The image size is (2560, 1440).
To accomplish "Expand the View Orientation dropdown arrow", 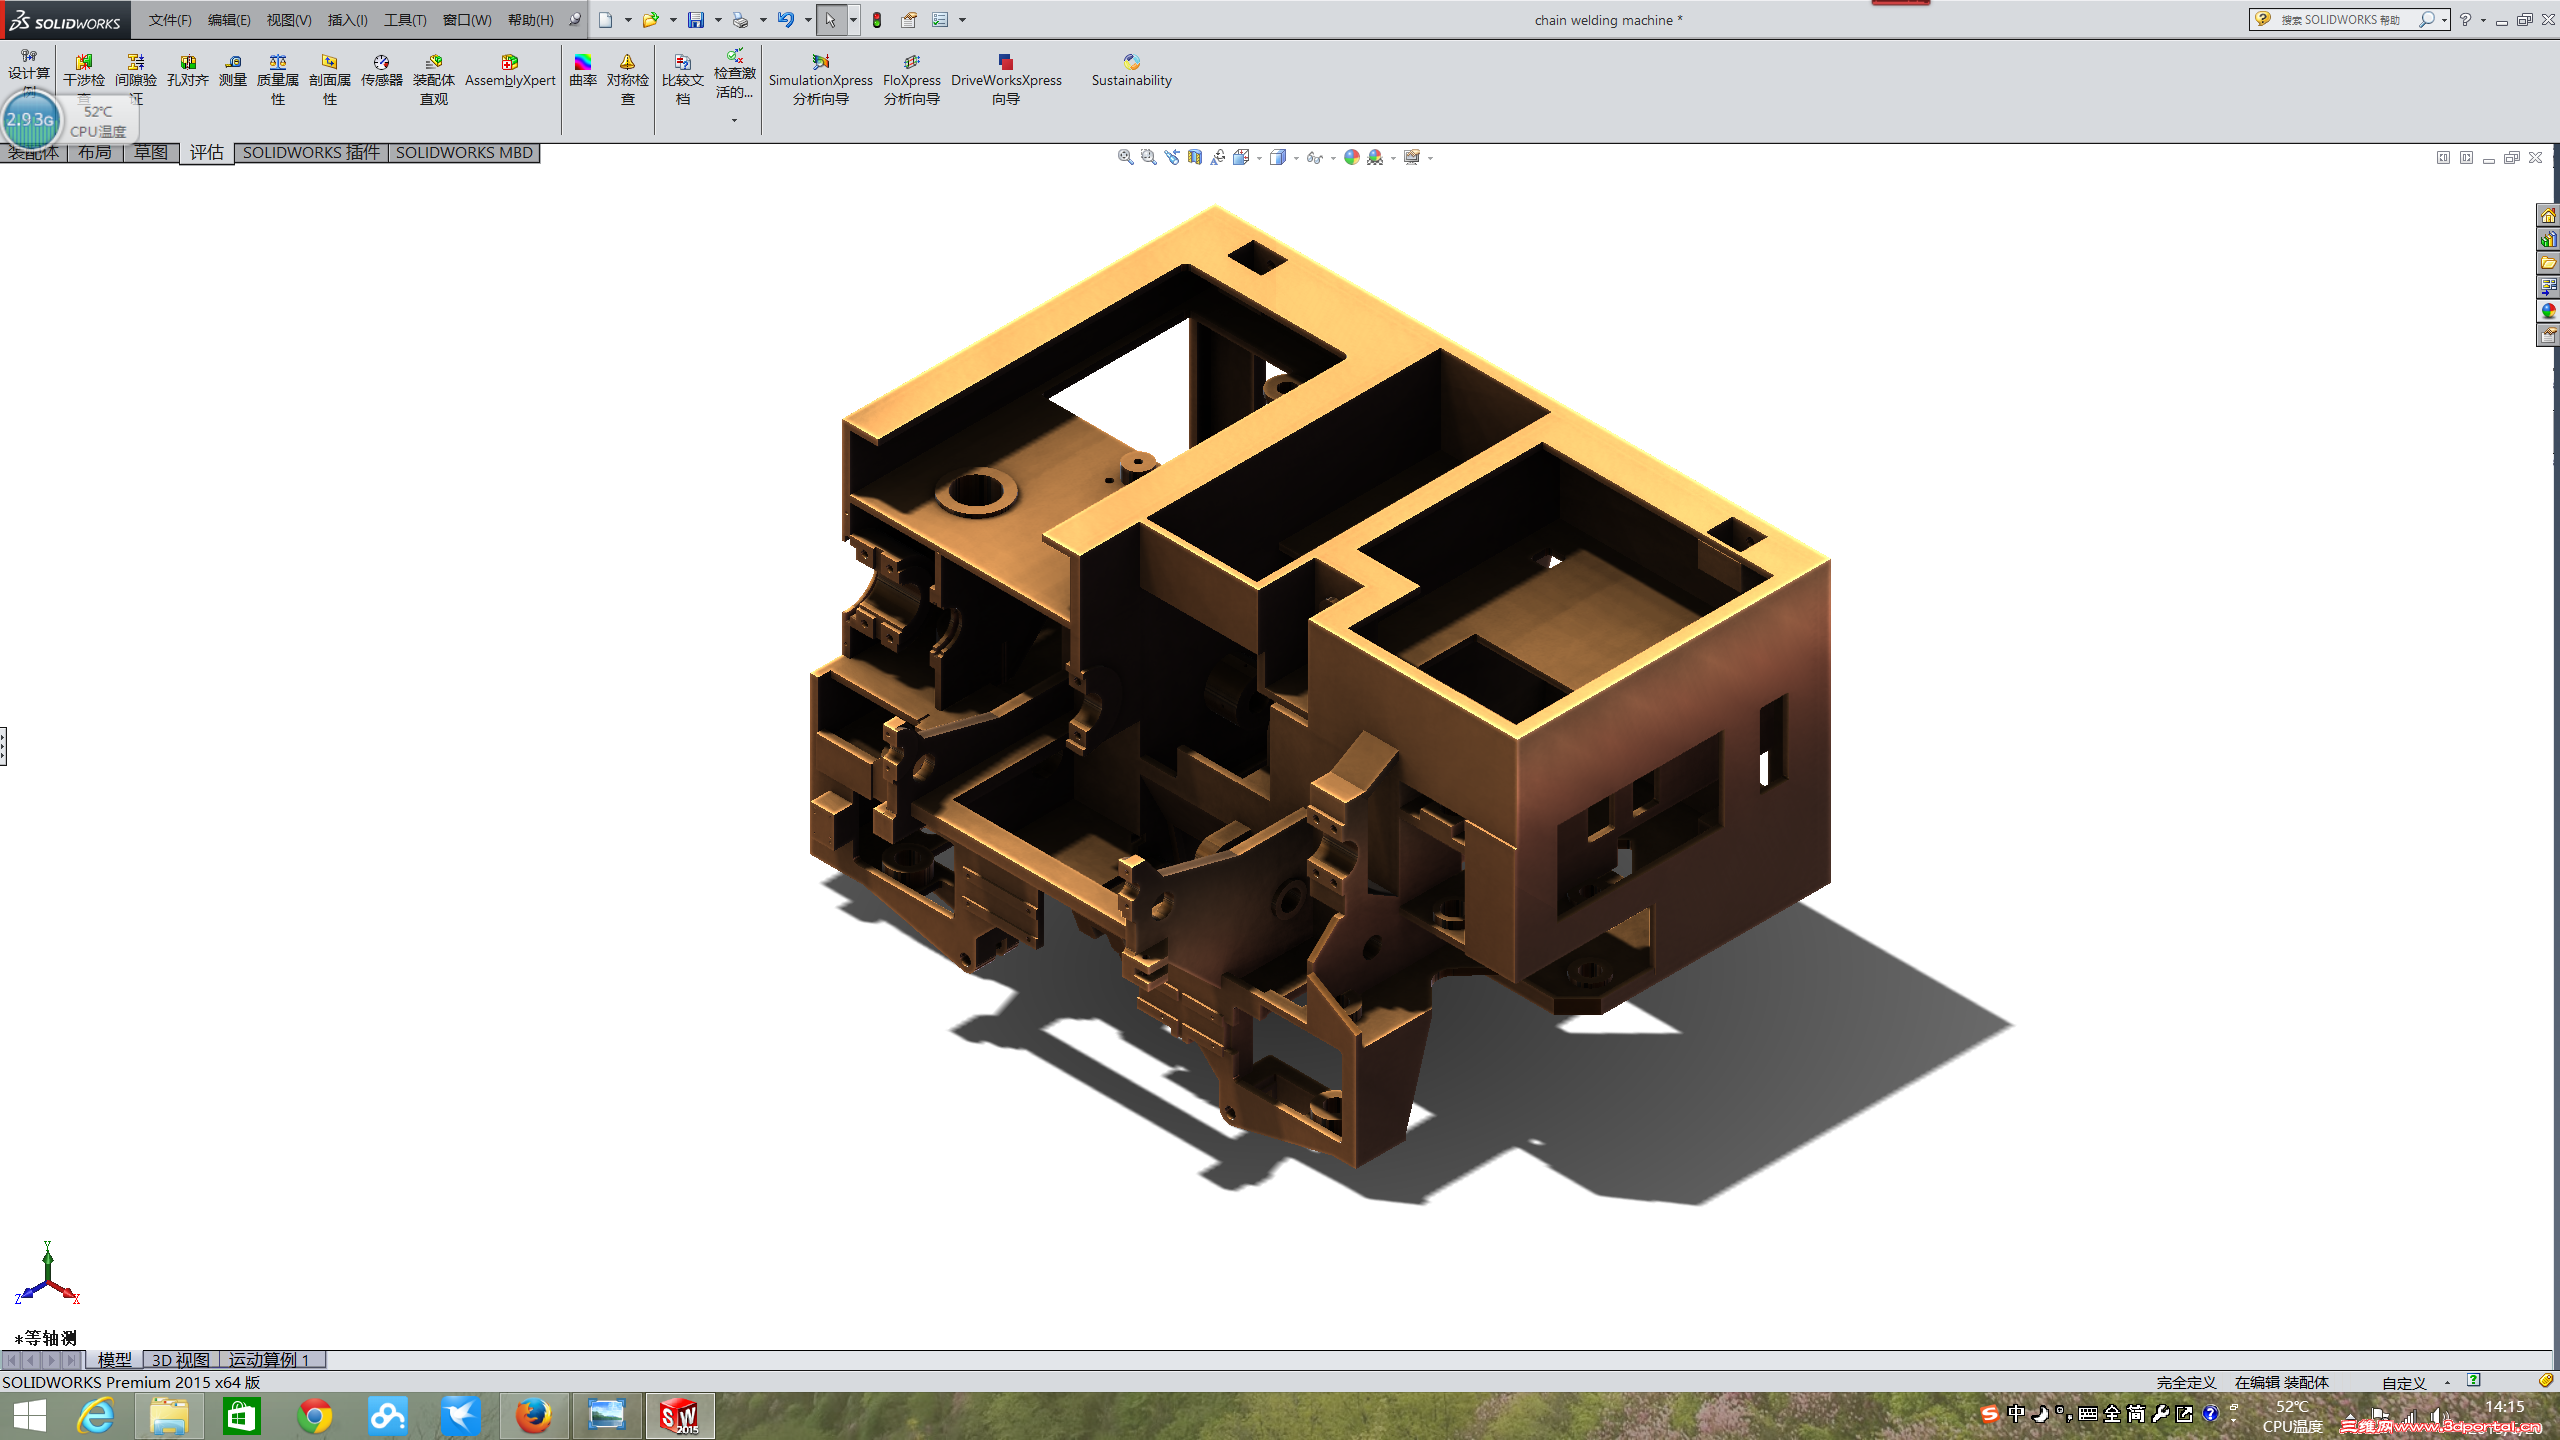I will 1259,158.
